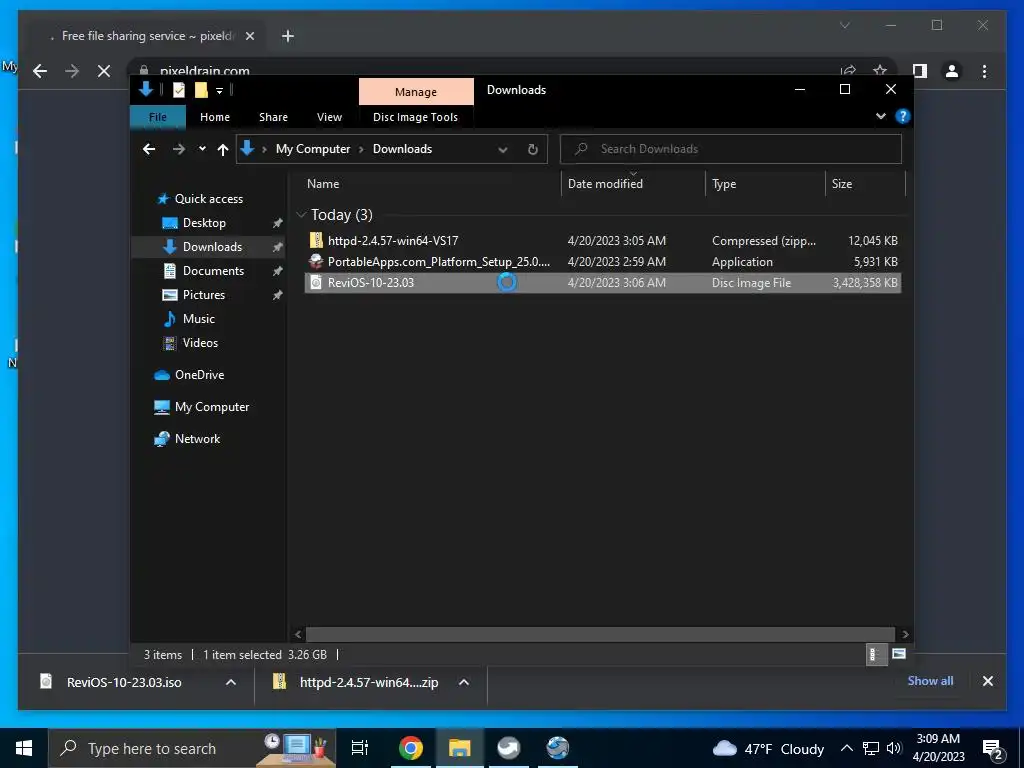Show hidden system tray icons

[846, 748]
